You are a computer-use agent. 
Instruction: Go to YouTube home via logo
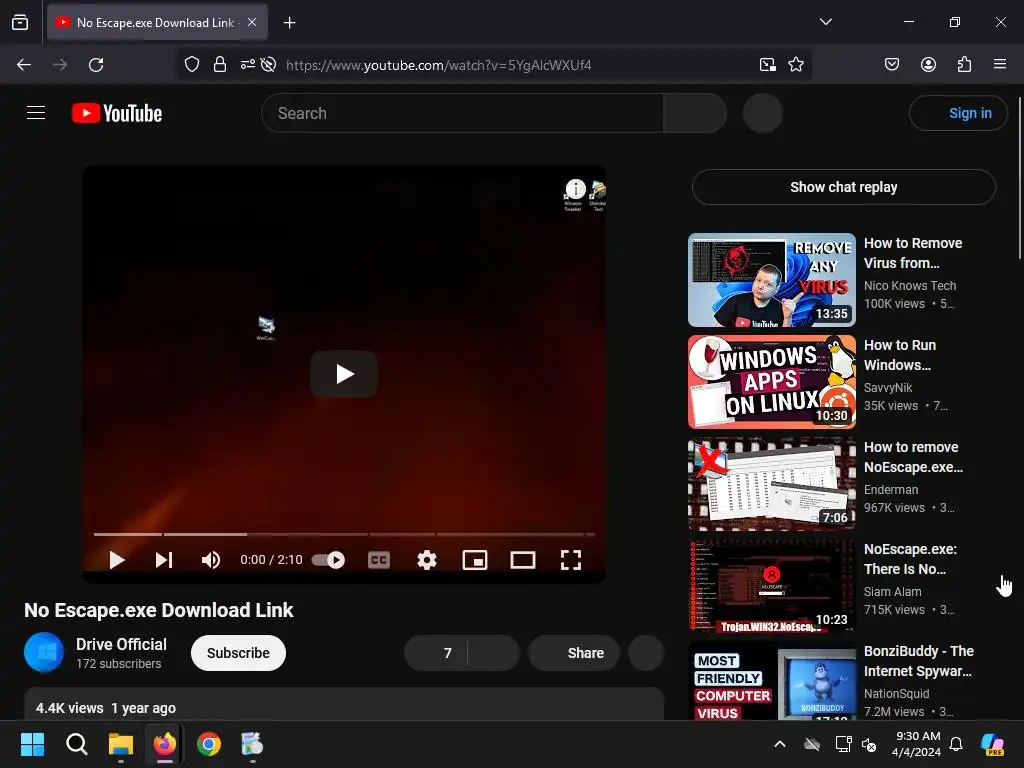click(117, 113)
